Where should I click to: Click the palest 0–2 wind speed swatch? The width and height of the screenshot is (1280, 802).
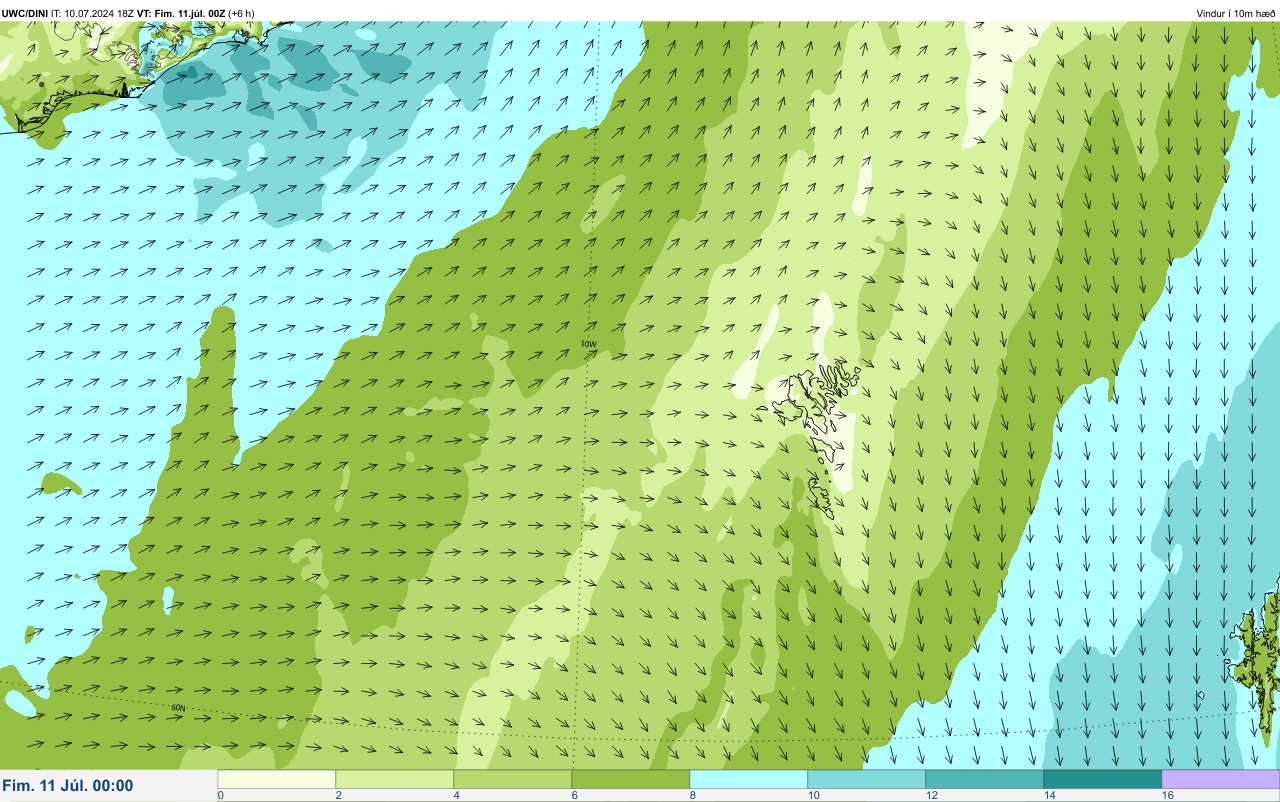tap(277, 779)
